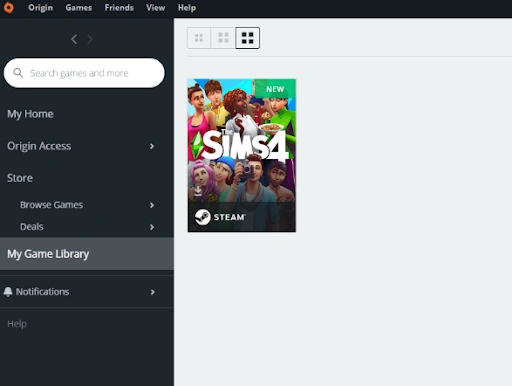
Task: Open the Friends menu
Action: [119, 8]
